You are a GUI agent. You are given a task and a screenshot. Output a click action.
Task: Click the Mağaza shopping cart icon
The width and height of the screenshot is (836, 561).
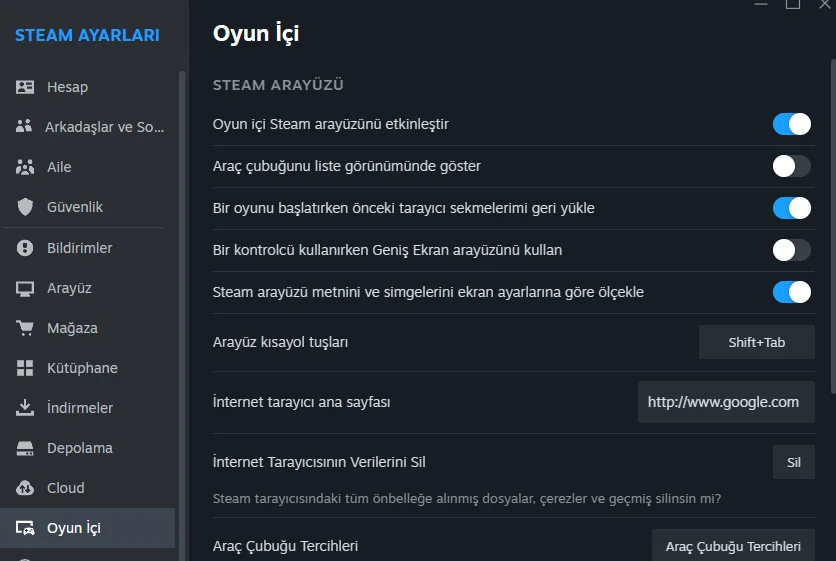click(x=25, y=328)
